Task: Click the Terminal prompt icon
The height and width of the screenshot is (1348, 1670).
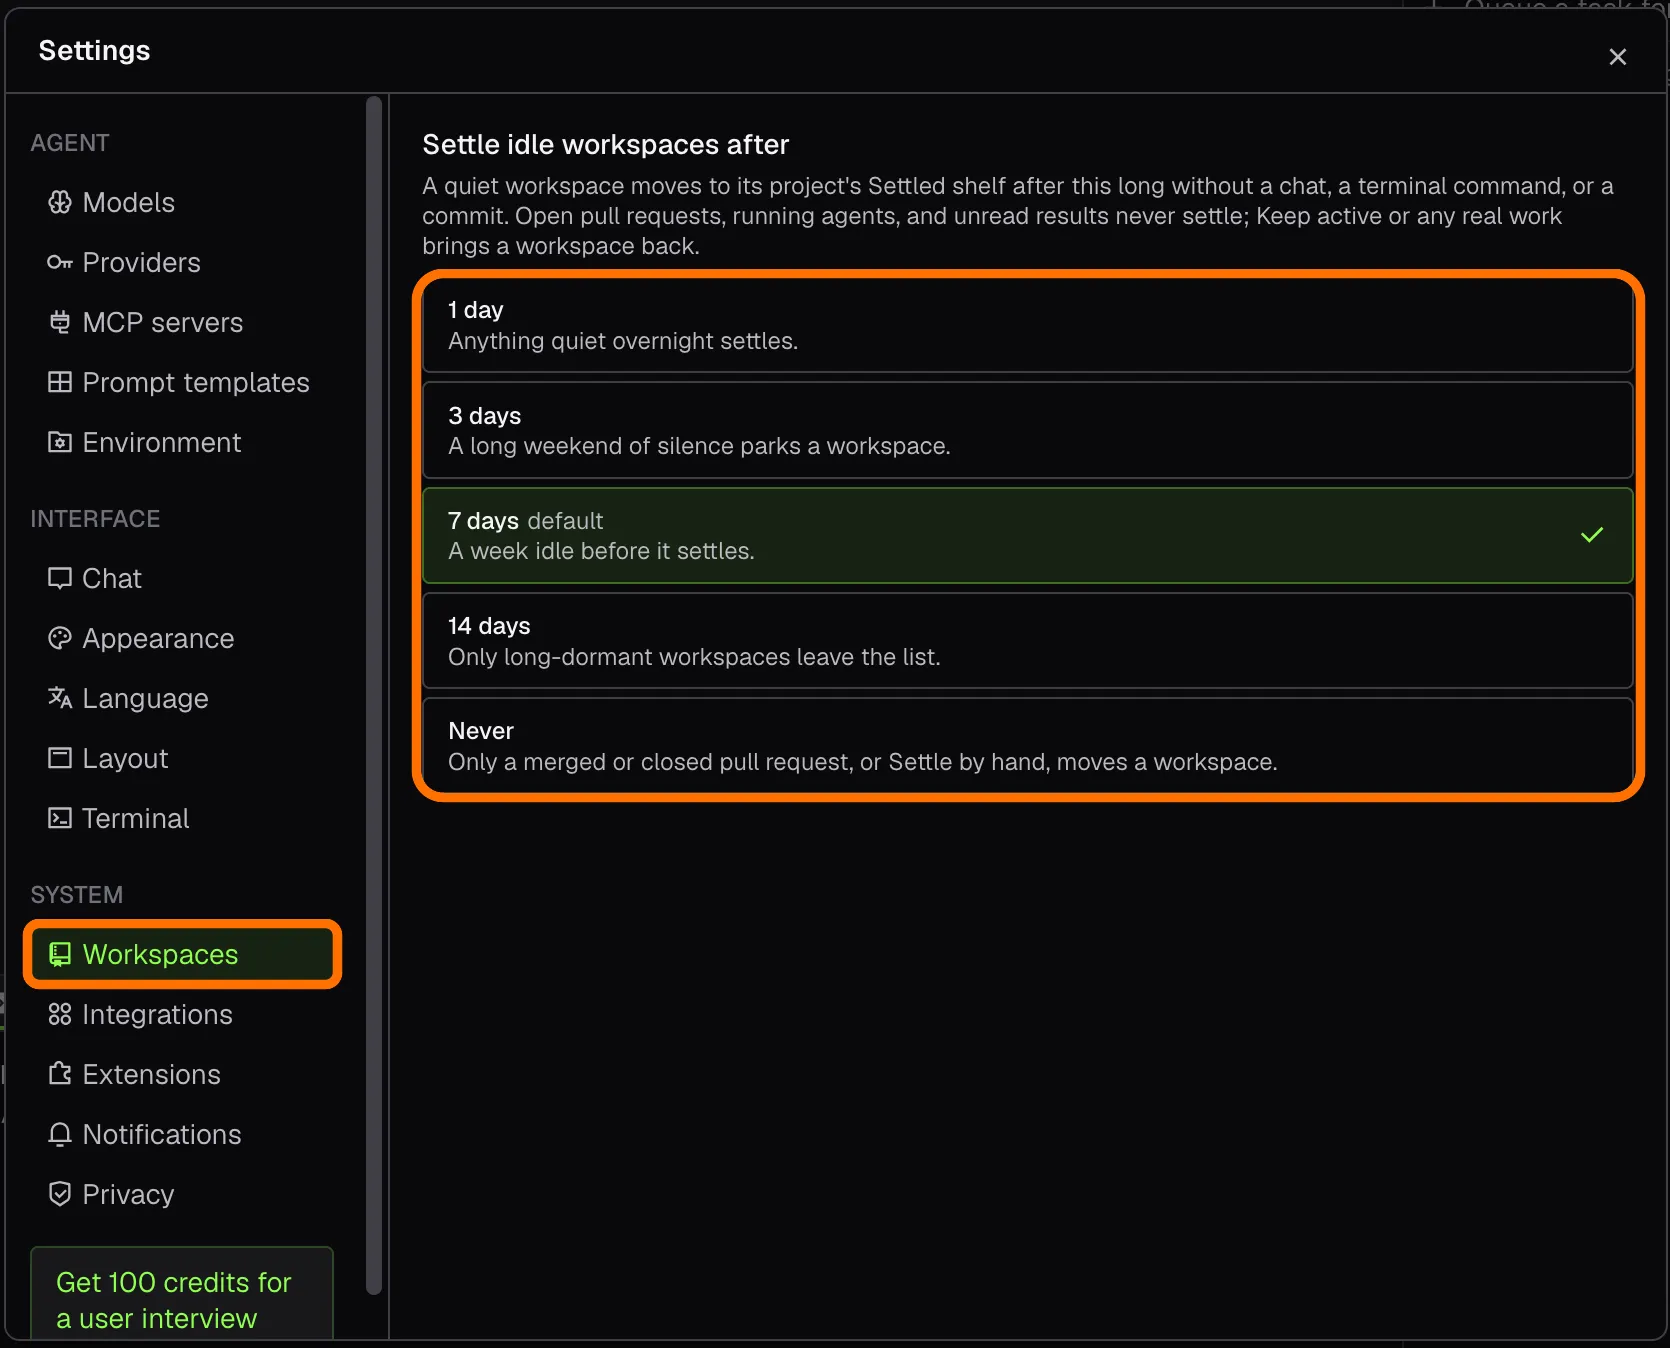Action: [60, 818]
